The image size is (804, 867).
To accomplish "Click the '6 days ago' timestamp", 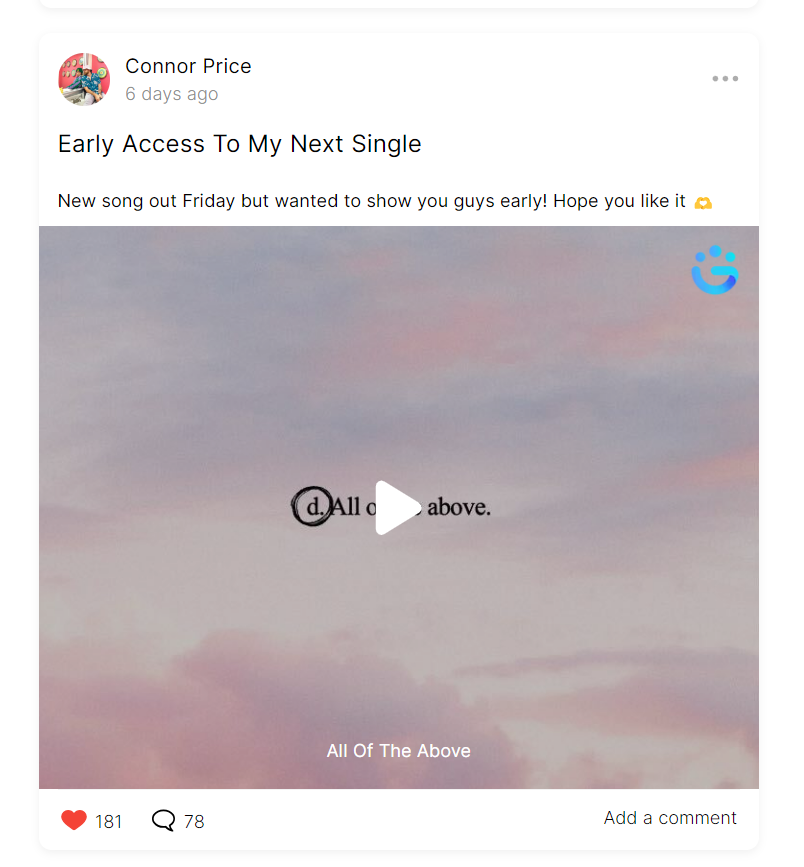I will point(171,94).
